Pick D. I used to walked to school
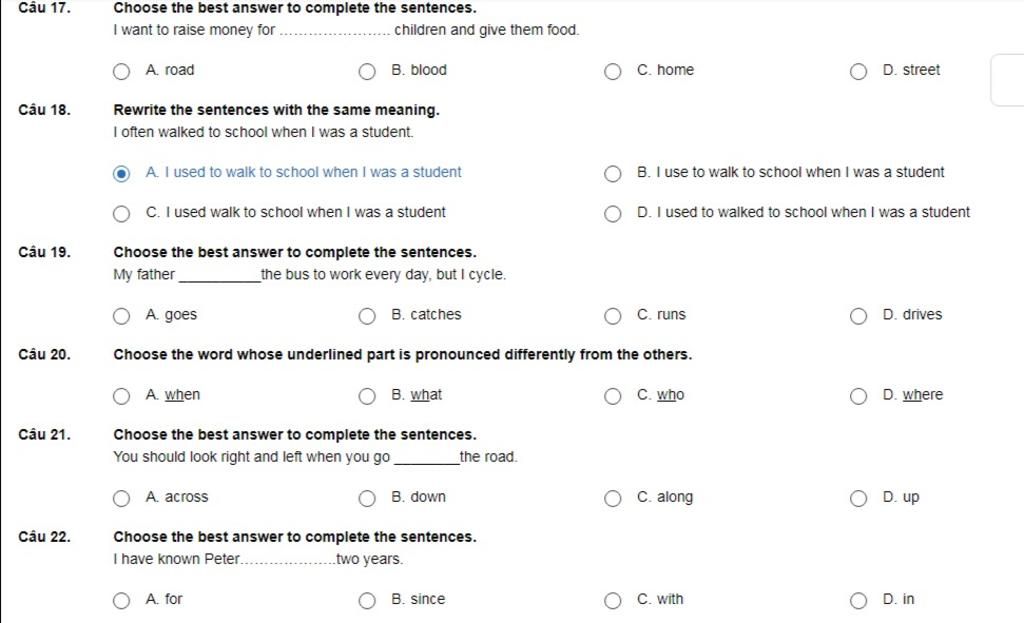 click(x=613, y=214)
